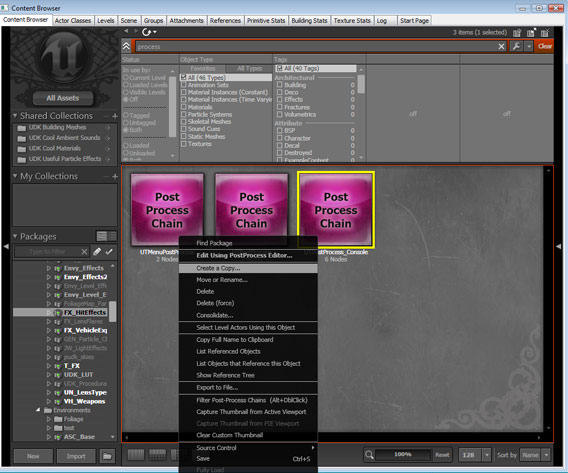Screen dimensions: 568x473
Task: Select the highlighted Post Process Chain thumbnail
Action: tap(336, 210)
